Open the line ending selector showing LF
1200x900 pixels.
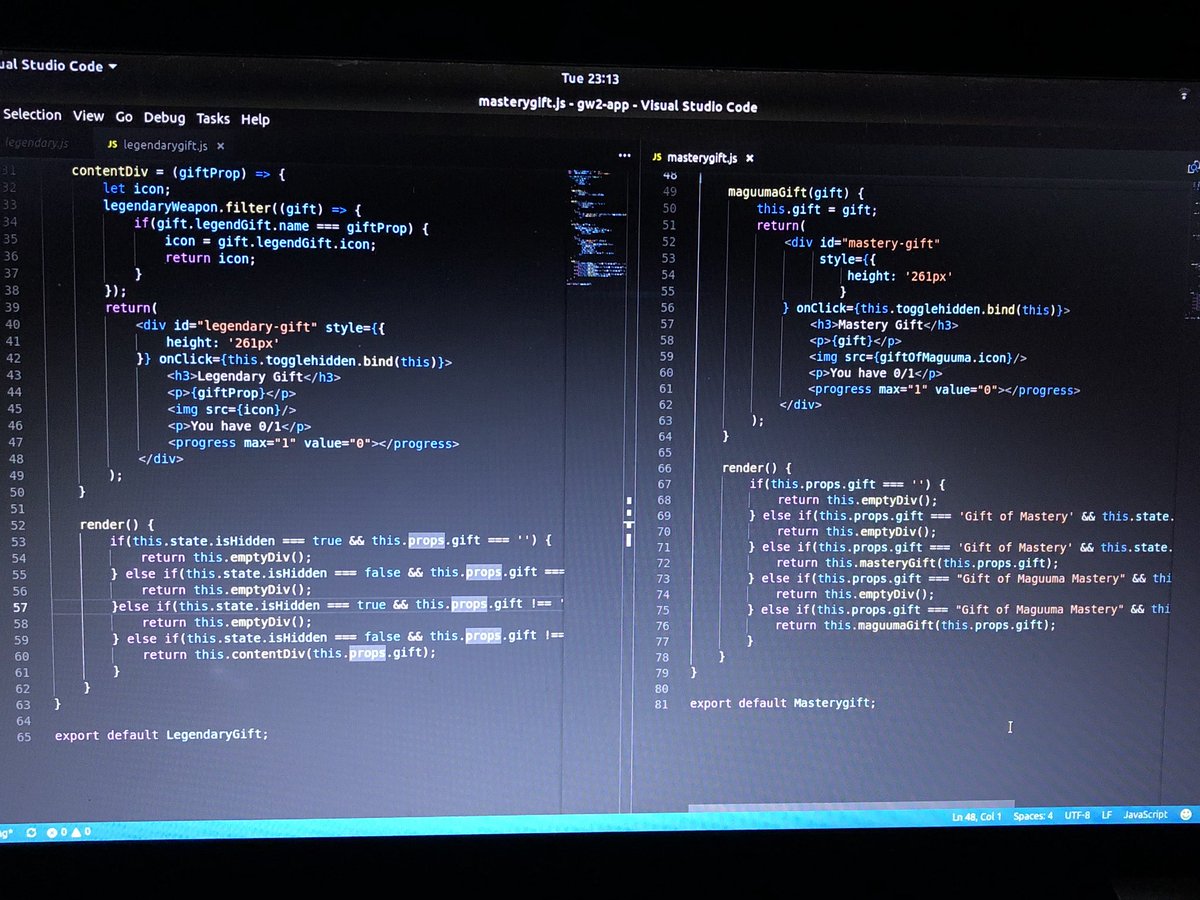tap(1106, 815)
